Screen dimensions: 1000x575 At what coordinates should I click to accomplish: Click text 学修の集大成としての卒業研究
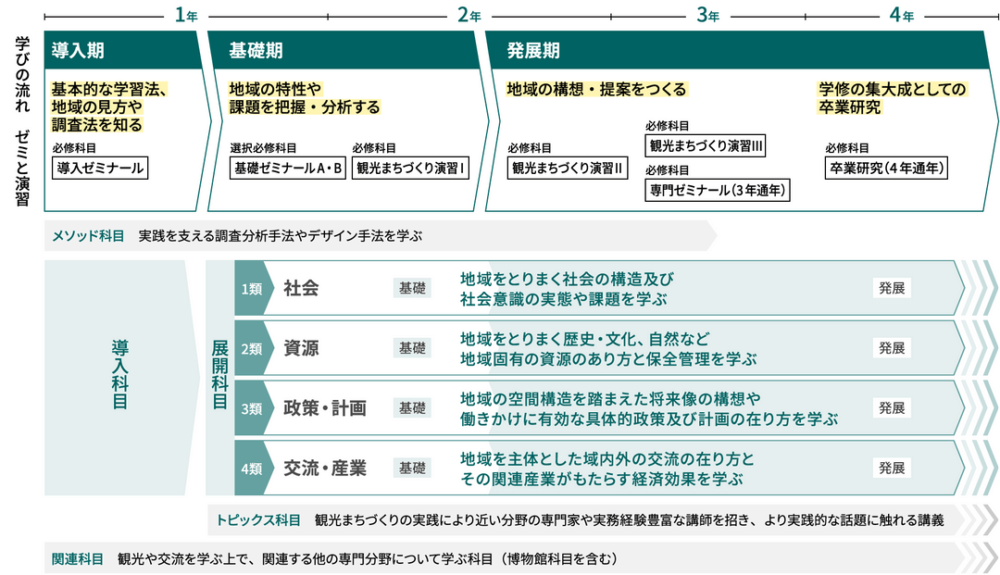(x=892, y=98)
